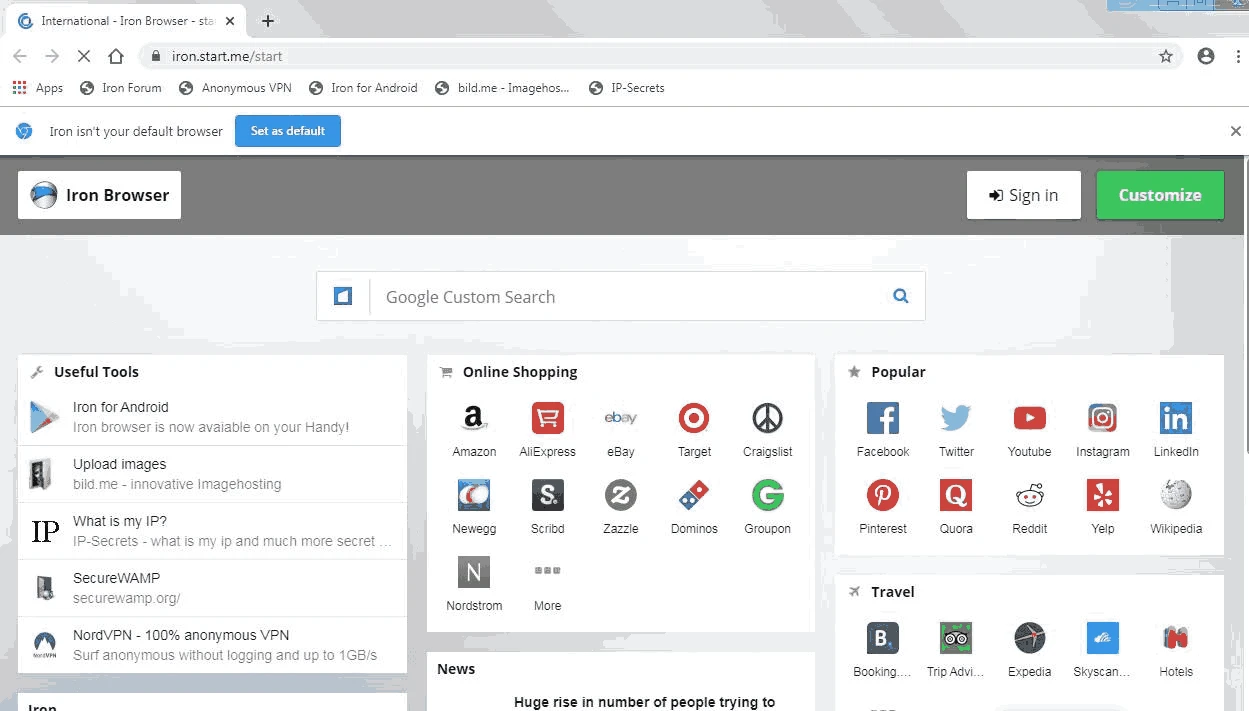Bookmark this page with the star
Viewport: 1249px width, 711px height.
[1166, 56]
